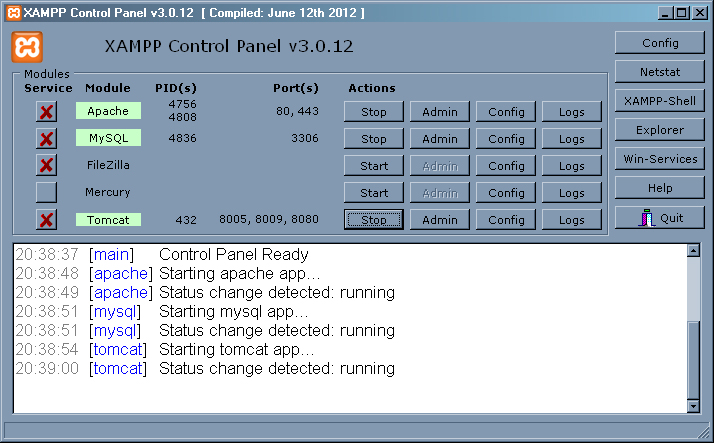Open Apache Admin page
This screenshot has width=714, height=443.
tap(440, 112)
